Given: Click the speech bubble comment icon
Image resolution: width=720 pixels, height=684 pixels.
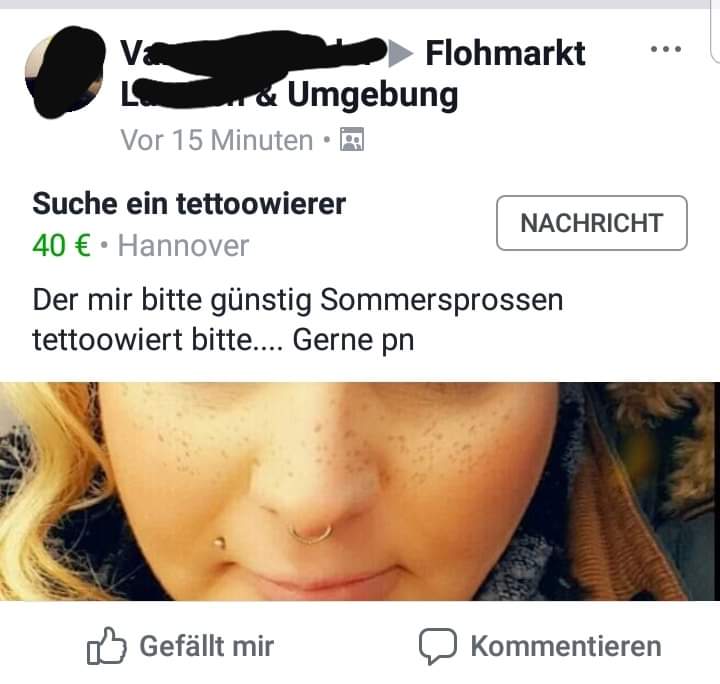Looking at the screenshot, I should 438,646.
